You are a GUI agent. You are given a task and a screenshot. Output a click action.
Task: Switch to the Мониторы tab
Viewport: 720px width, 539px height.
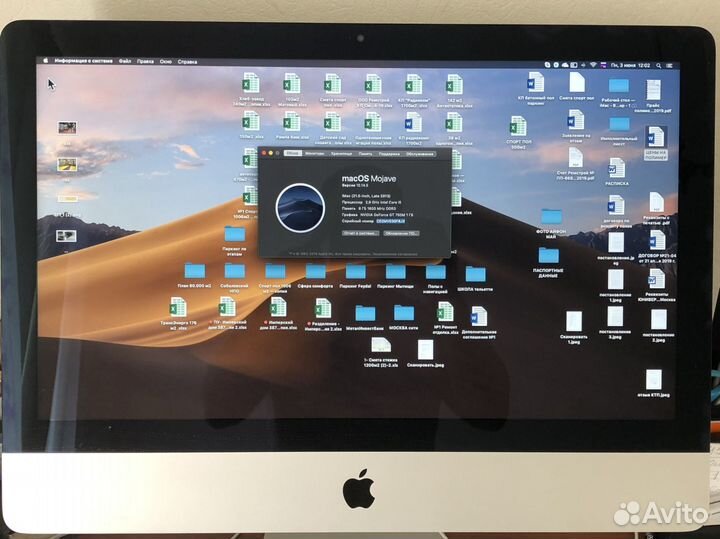pyautogui.click(x=315, y=153)
